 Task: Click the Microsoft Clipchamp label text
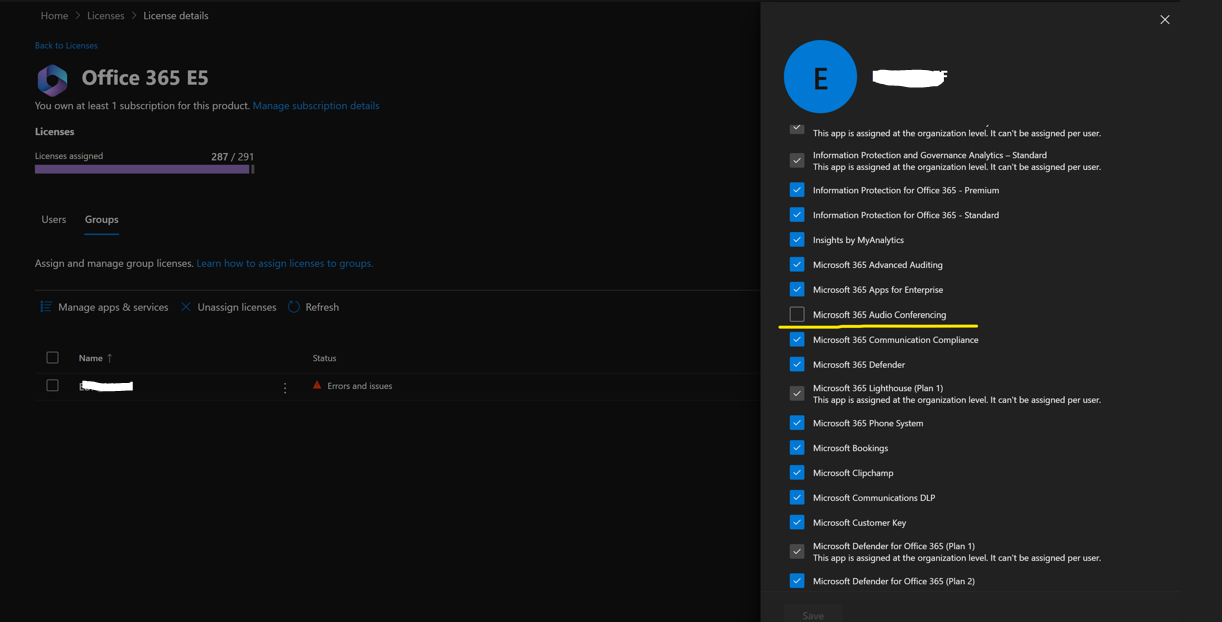click(853, 473)
